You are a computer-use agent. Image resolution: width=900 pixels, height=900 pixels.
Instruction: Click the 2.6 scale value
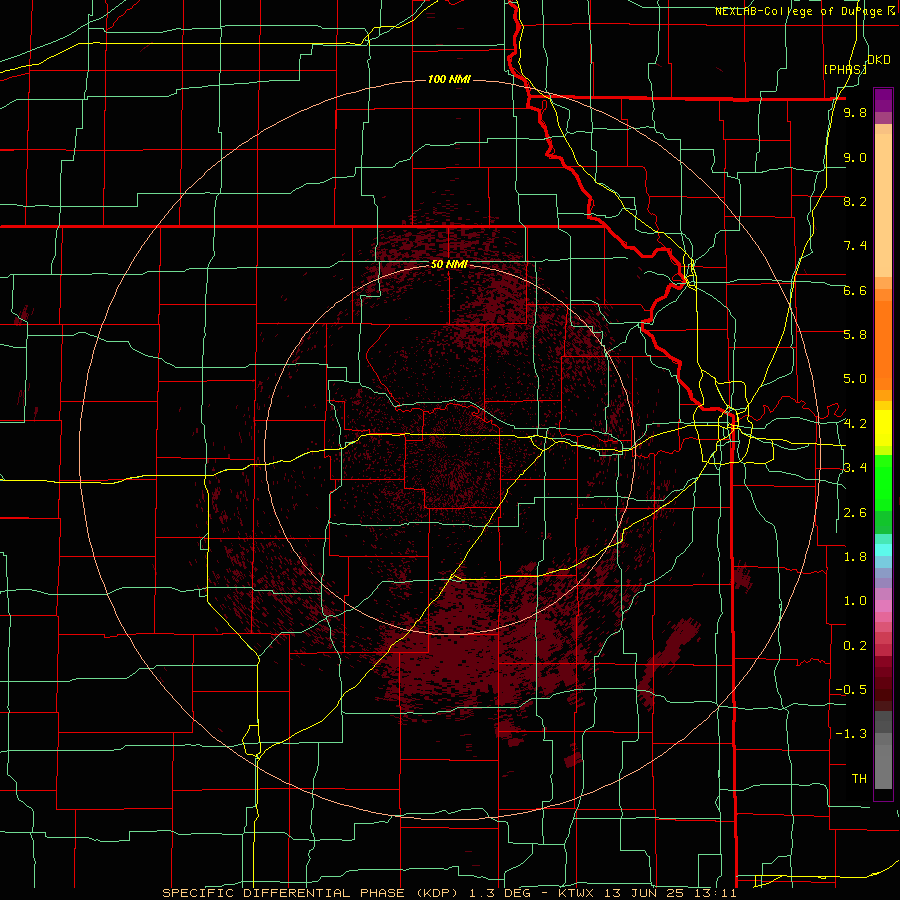point(855,513)
